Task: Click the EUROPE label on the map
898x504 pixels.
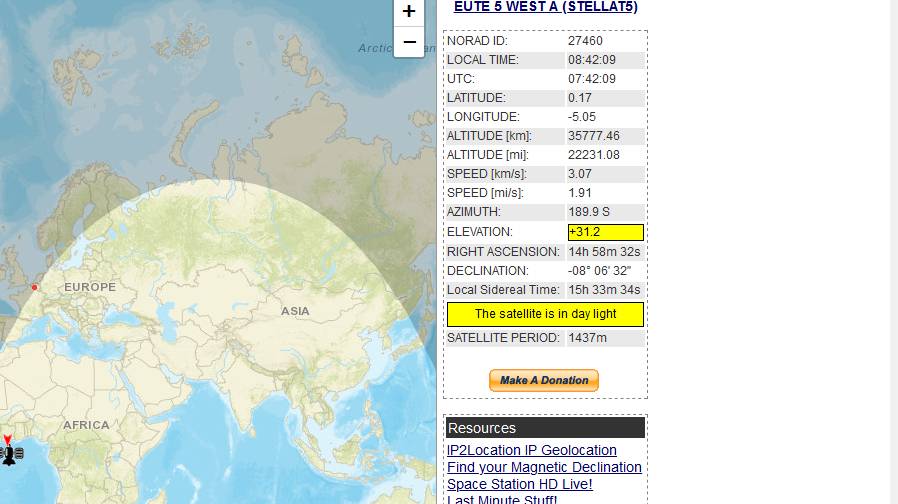Action: coord(90,287)
